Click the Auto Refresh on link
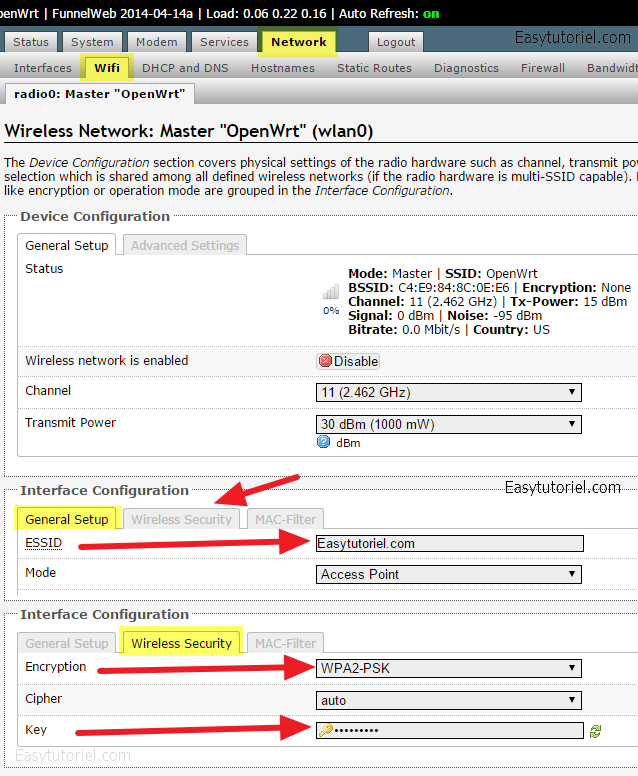 pyautogui.click(x=431, y=13)
